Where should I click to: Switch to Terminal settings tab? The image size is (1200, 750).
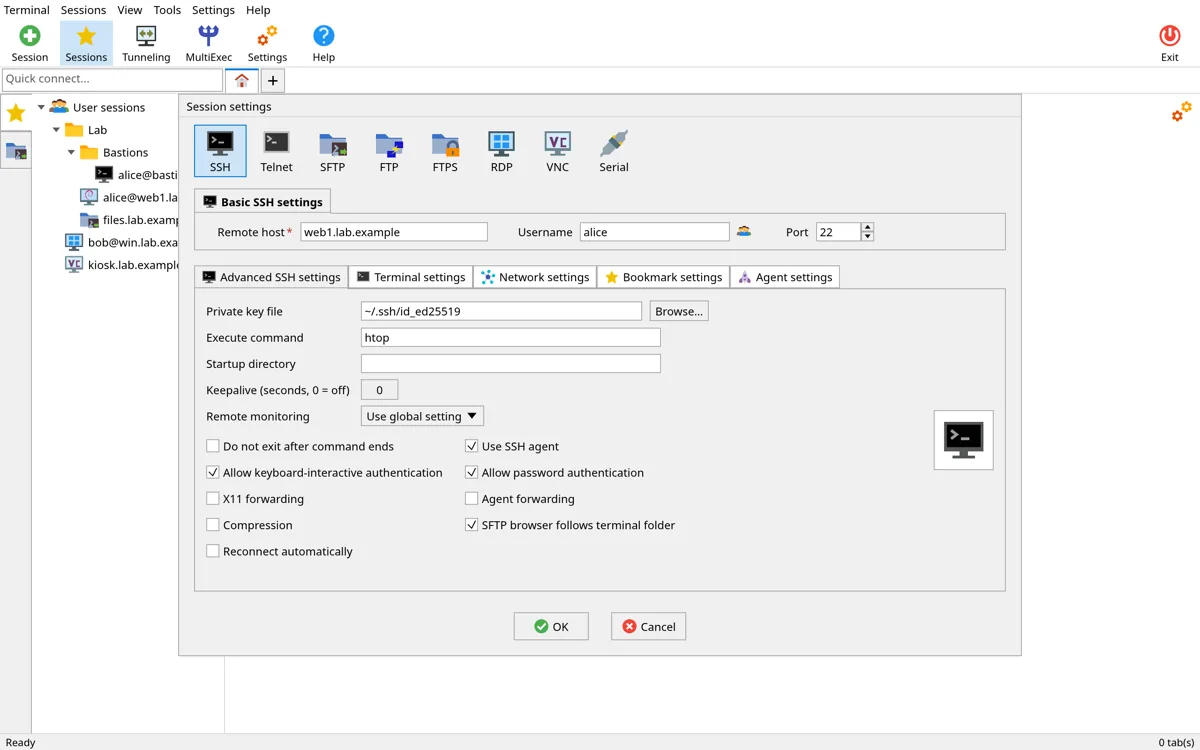click(411, 277)
